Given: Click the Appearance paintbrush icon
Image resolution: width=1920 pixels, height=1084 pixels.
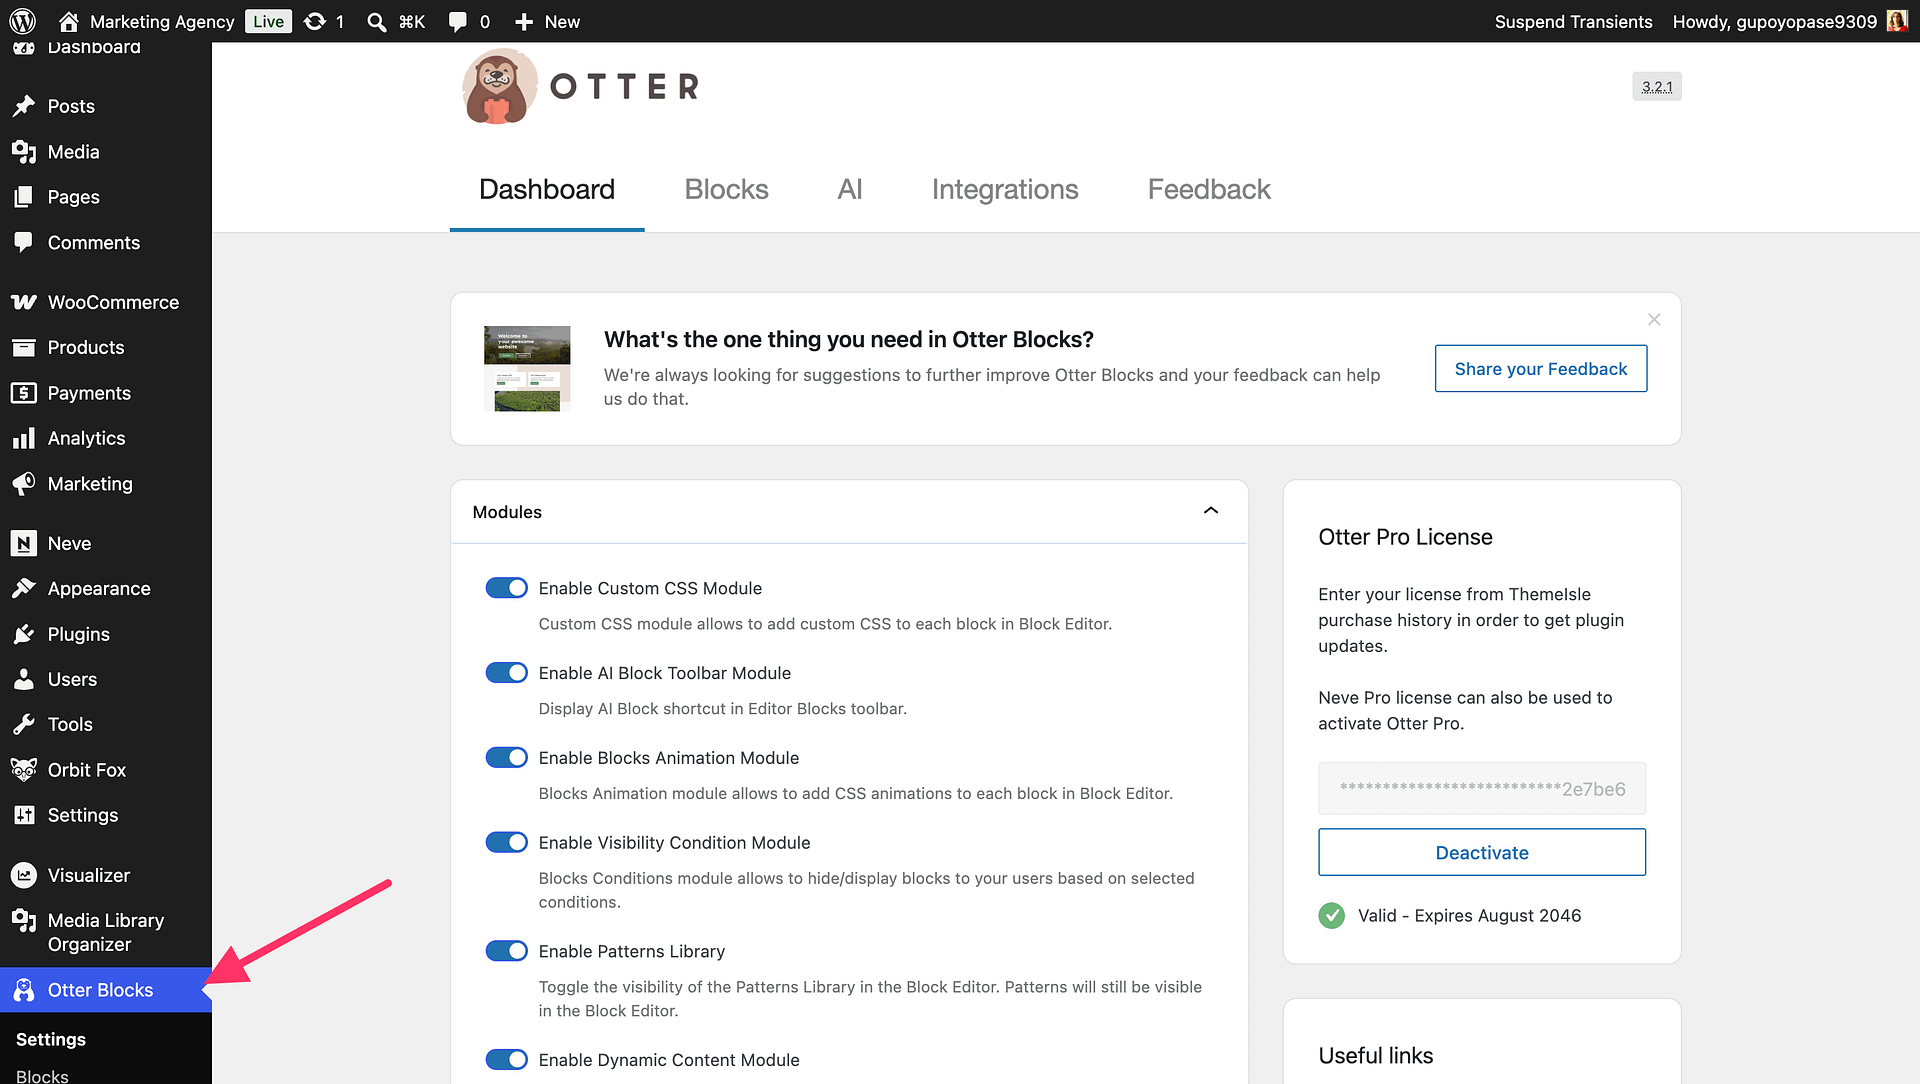Looking at the screenshot, I should pos(24,588).
